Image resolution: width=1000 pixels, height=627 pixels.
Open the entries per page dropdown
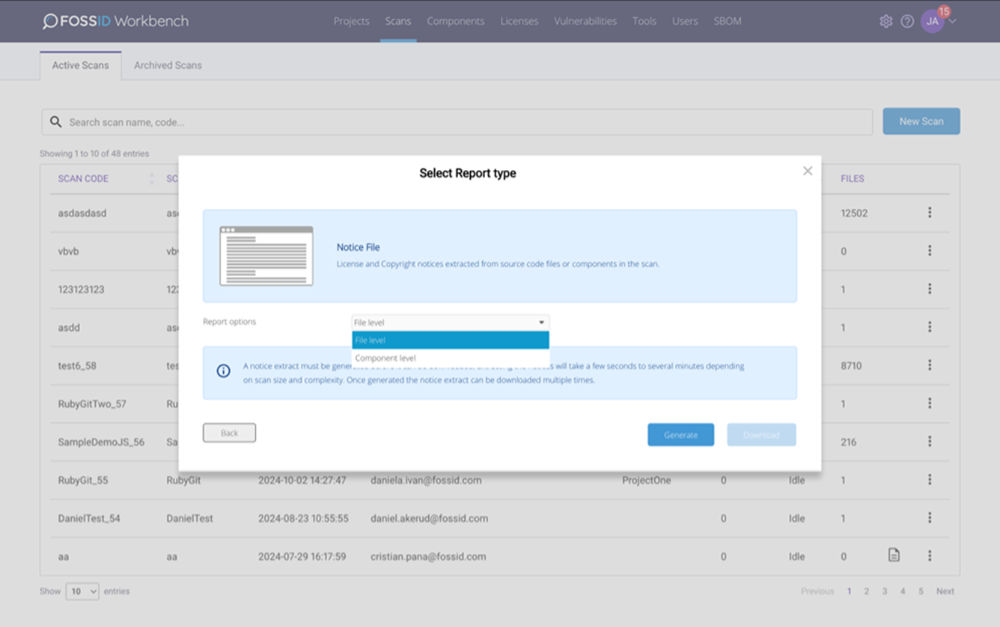(x=82, y=591)
